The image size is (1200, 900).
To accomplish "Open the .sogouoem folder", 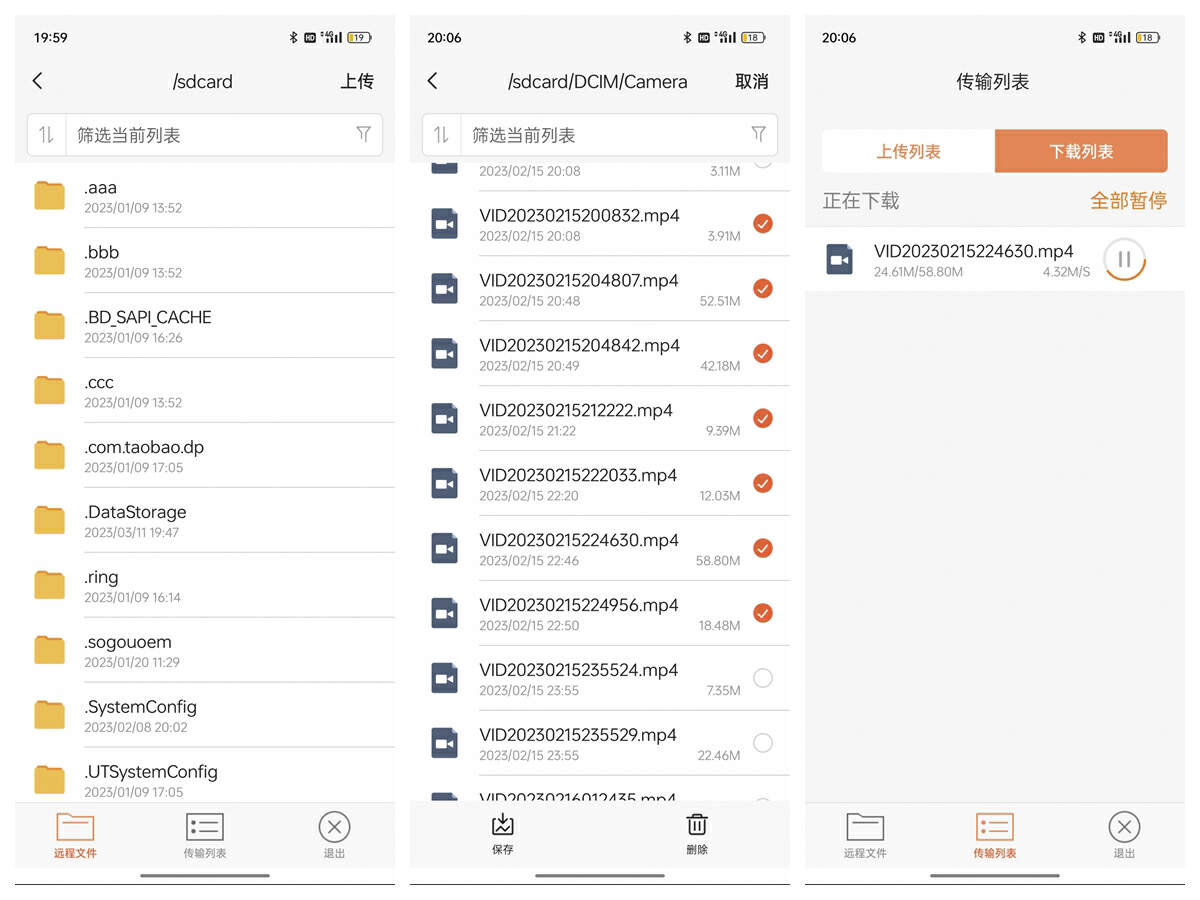I will (205, 651).
